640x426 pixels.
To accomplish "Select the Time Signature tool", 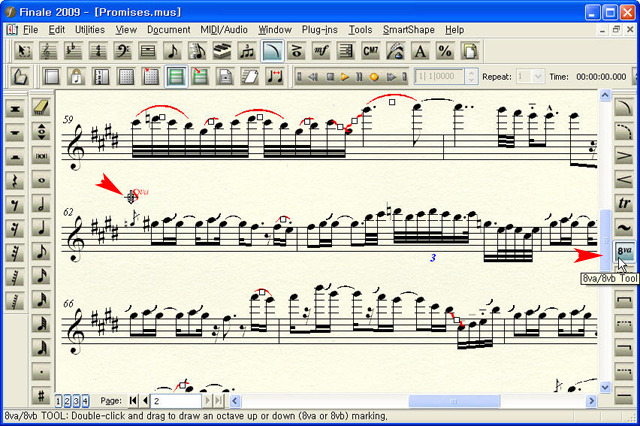I will coord(98,51).
